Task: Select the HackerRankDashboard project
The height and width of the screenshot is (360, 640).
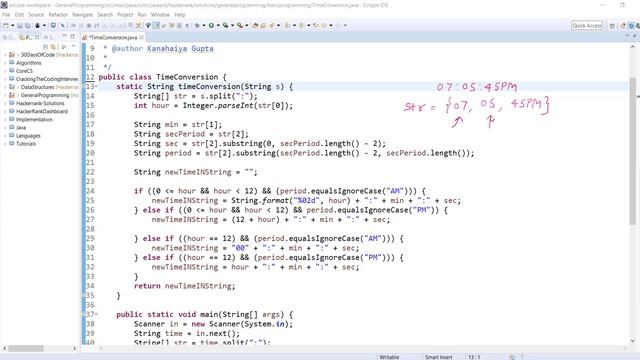Action: point(42,111)
